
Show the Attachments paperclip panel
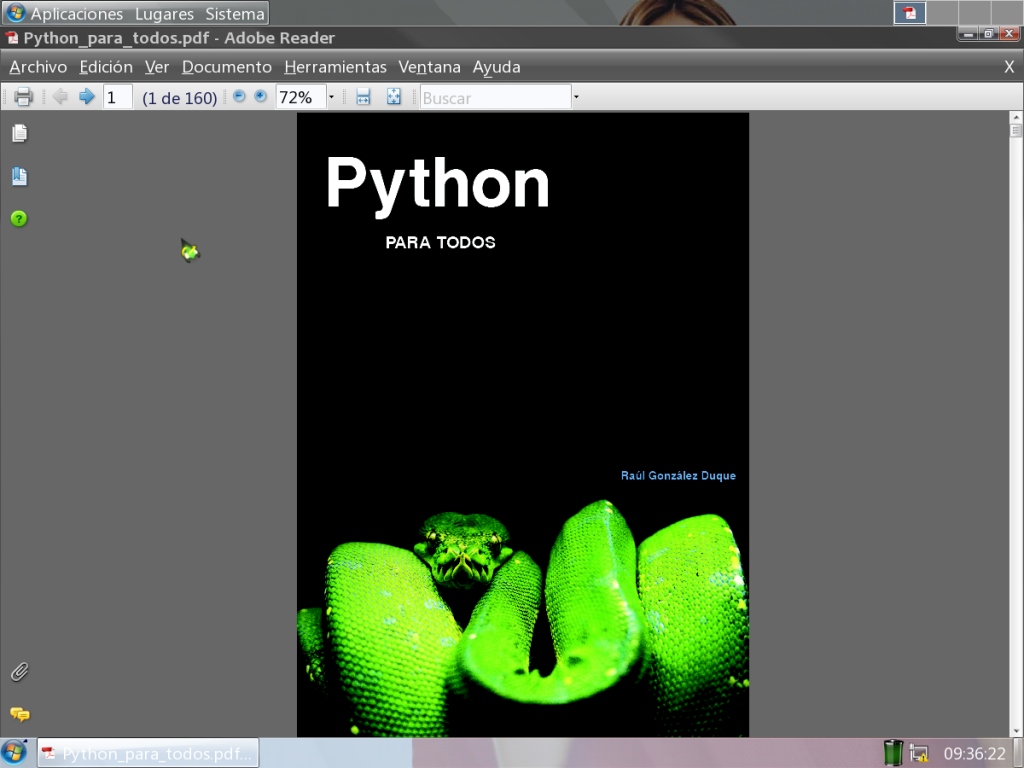click(20, 672)
